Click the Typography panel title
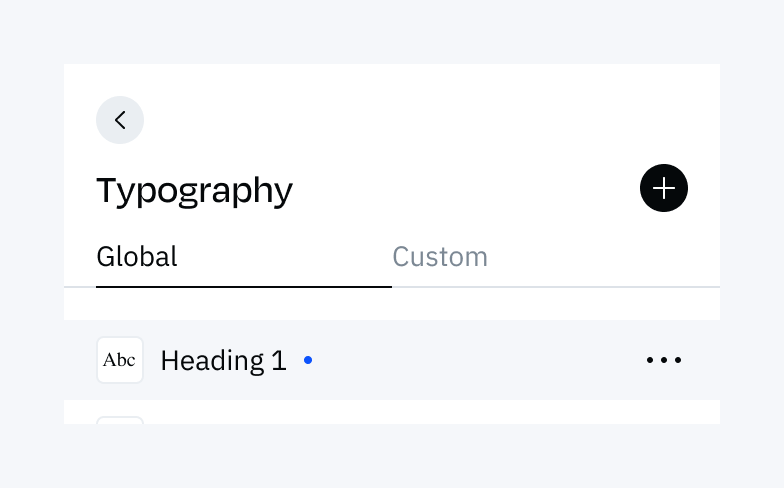The height and width of the screenshot is (488, 784). click(x=194, y=191)
